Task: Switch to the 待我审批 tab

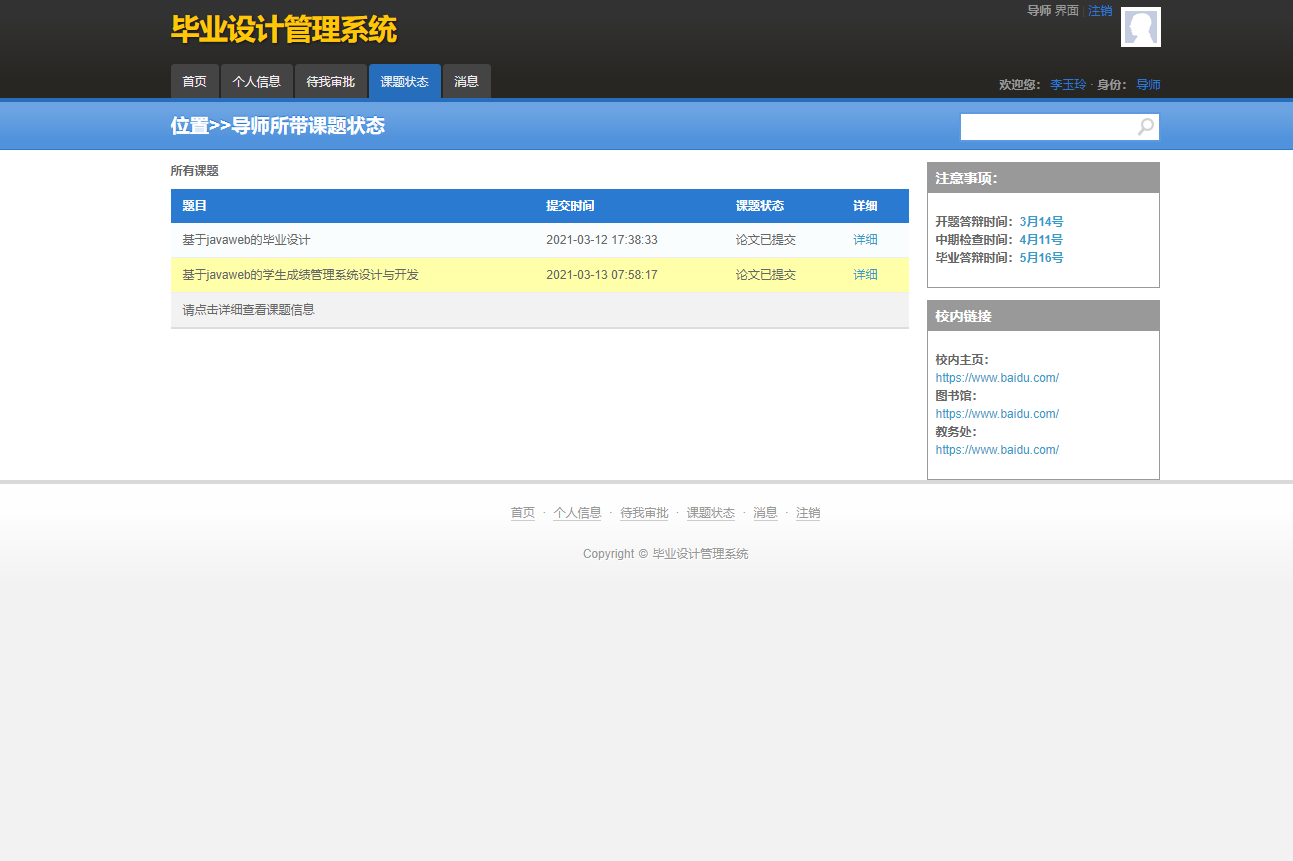Action: click(x=331, y=81)
